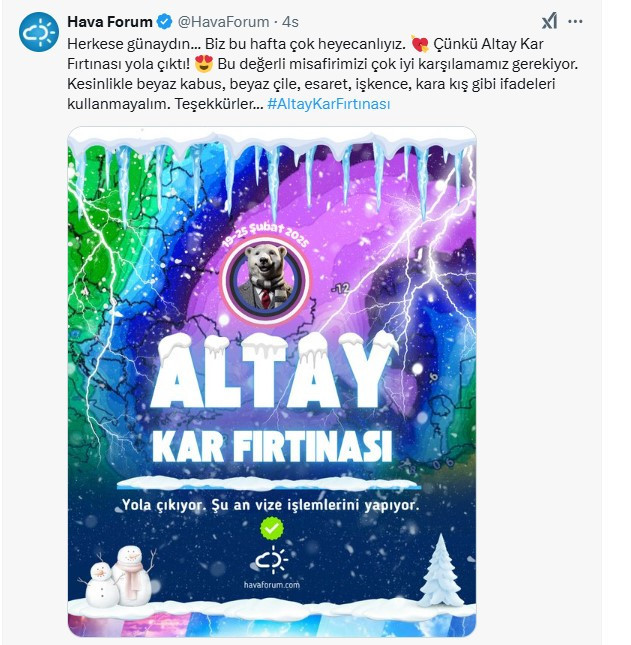Click the large ALTAY title in the image

(x=274, y=370)
